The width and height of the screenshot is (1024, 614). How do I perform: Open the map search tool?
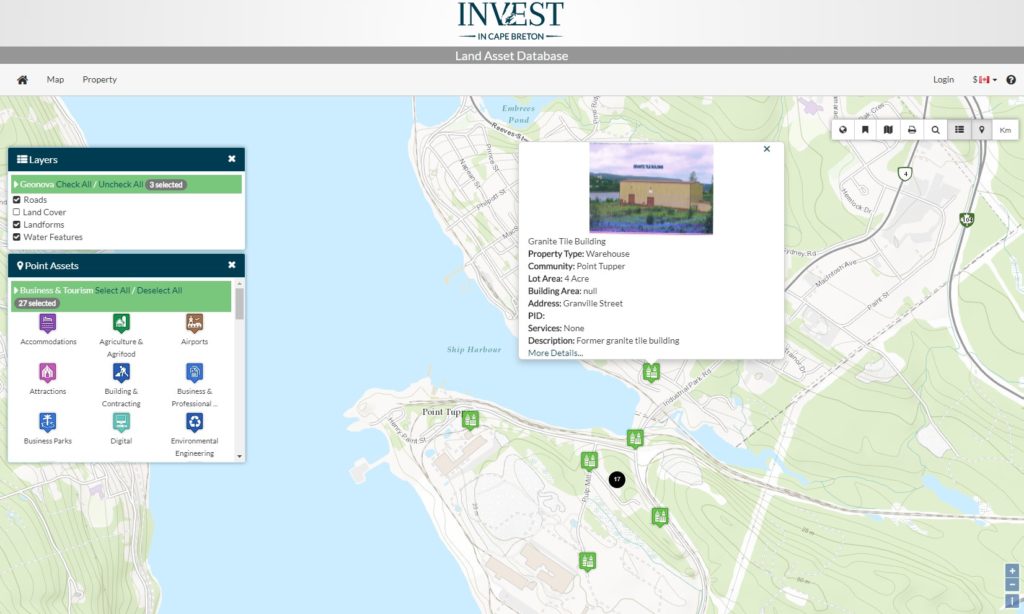[935, 129]
